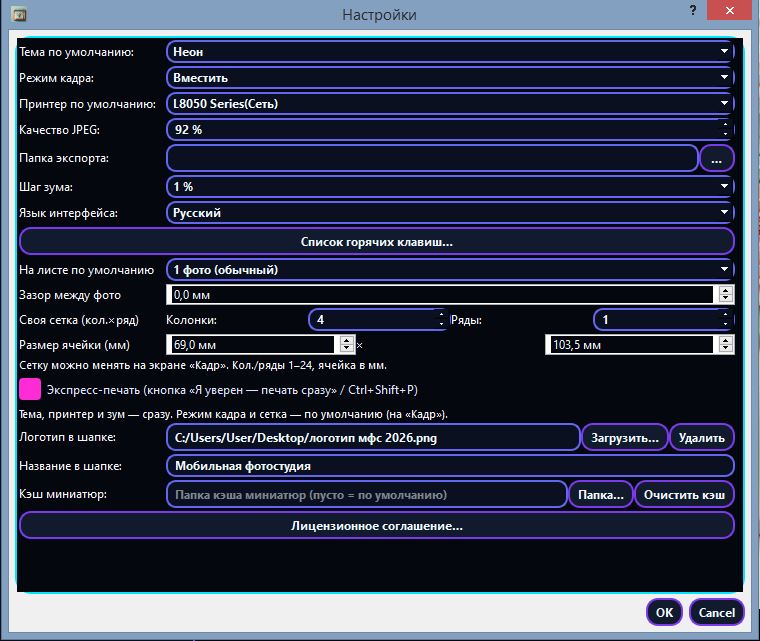Open the Шаг зума dropdown showing 1 %
Viewport: 760px width, 641px height.
[x=450, y=187]
